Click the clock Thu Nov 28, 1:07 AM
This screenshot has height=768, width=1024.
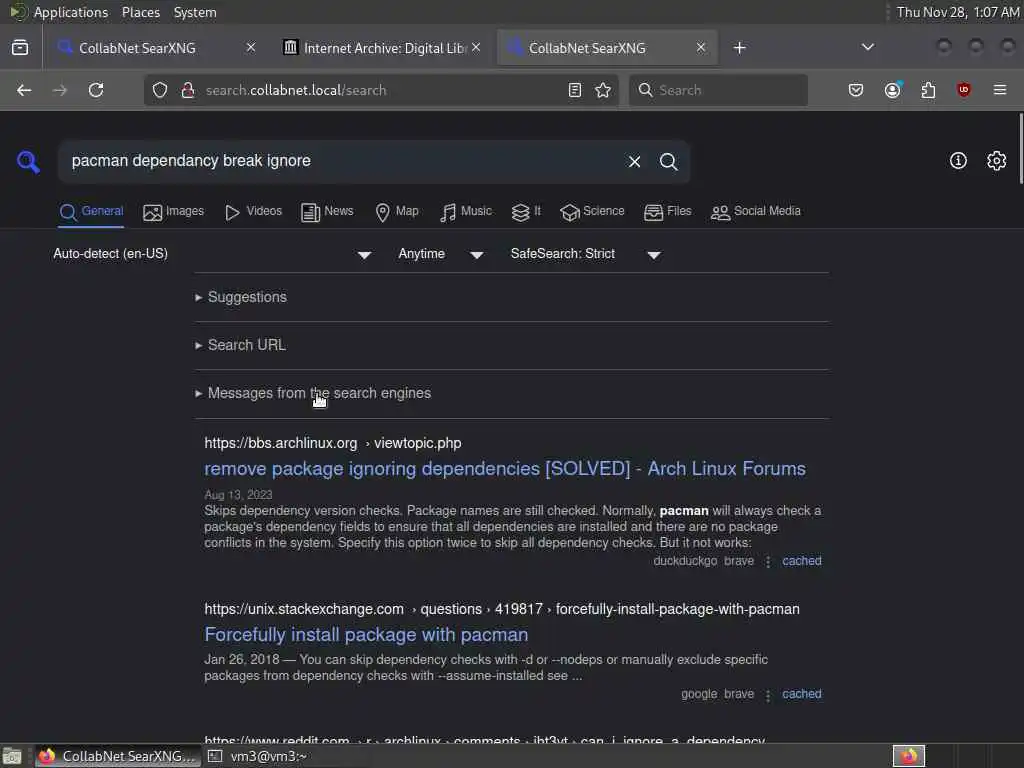coord(958,12)
